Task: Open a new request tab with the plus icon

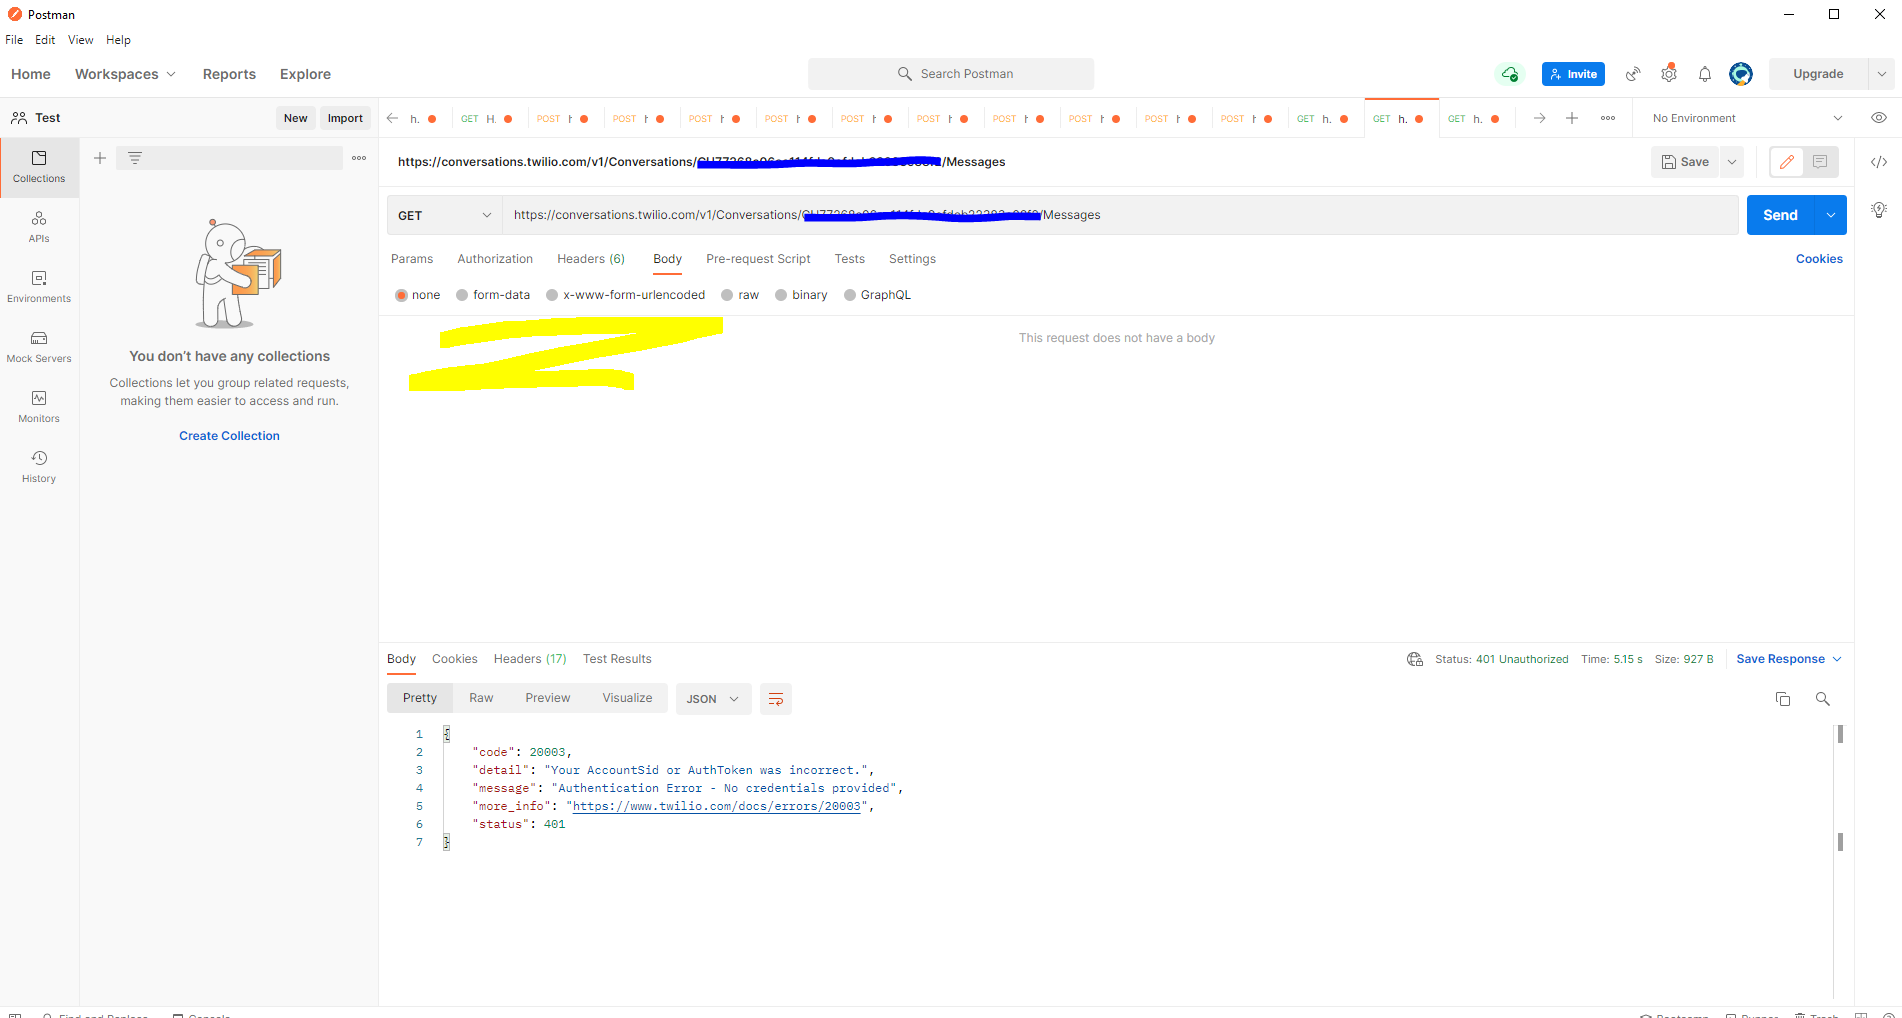Action: pyautogui.click(x=1572, y=118)
